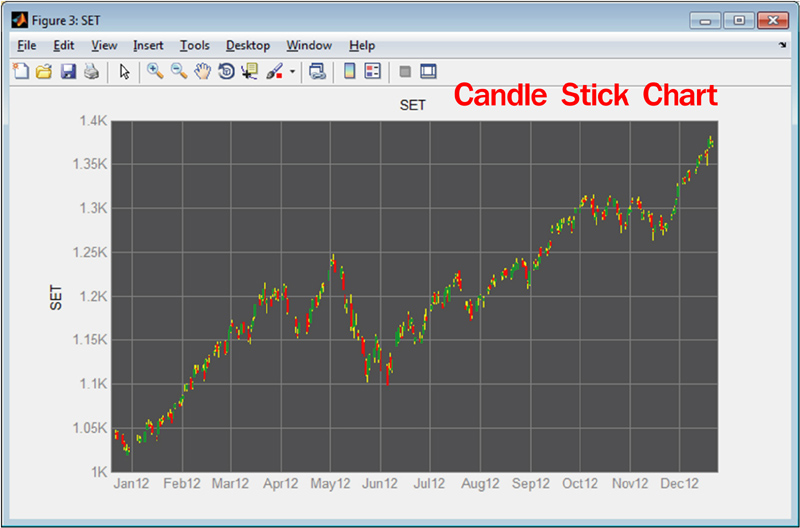Screen dimensions: 800x528
Task: Minimize the Figure 3 window
Action: click(x=706, y=21)
